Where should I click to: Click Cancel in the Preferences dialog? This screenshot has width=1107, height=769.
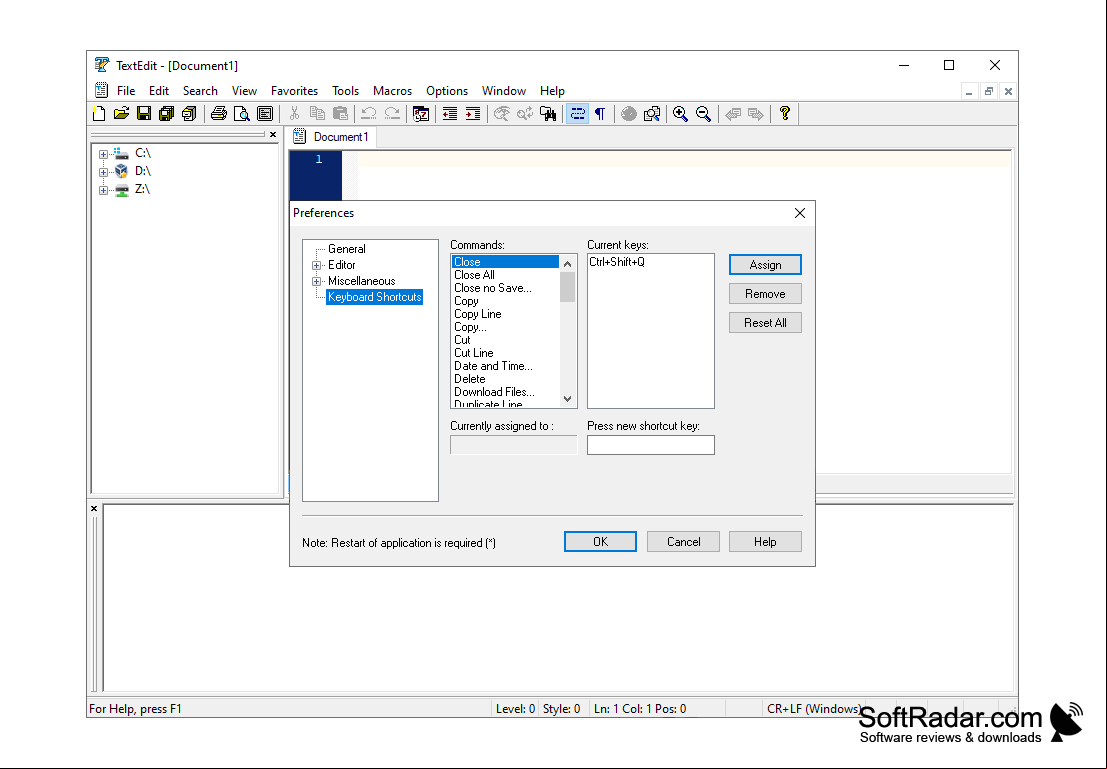point(683,542)
